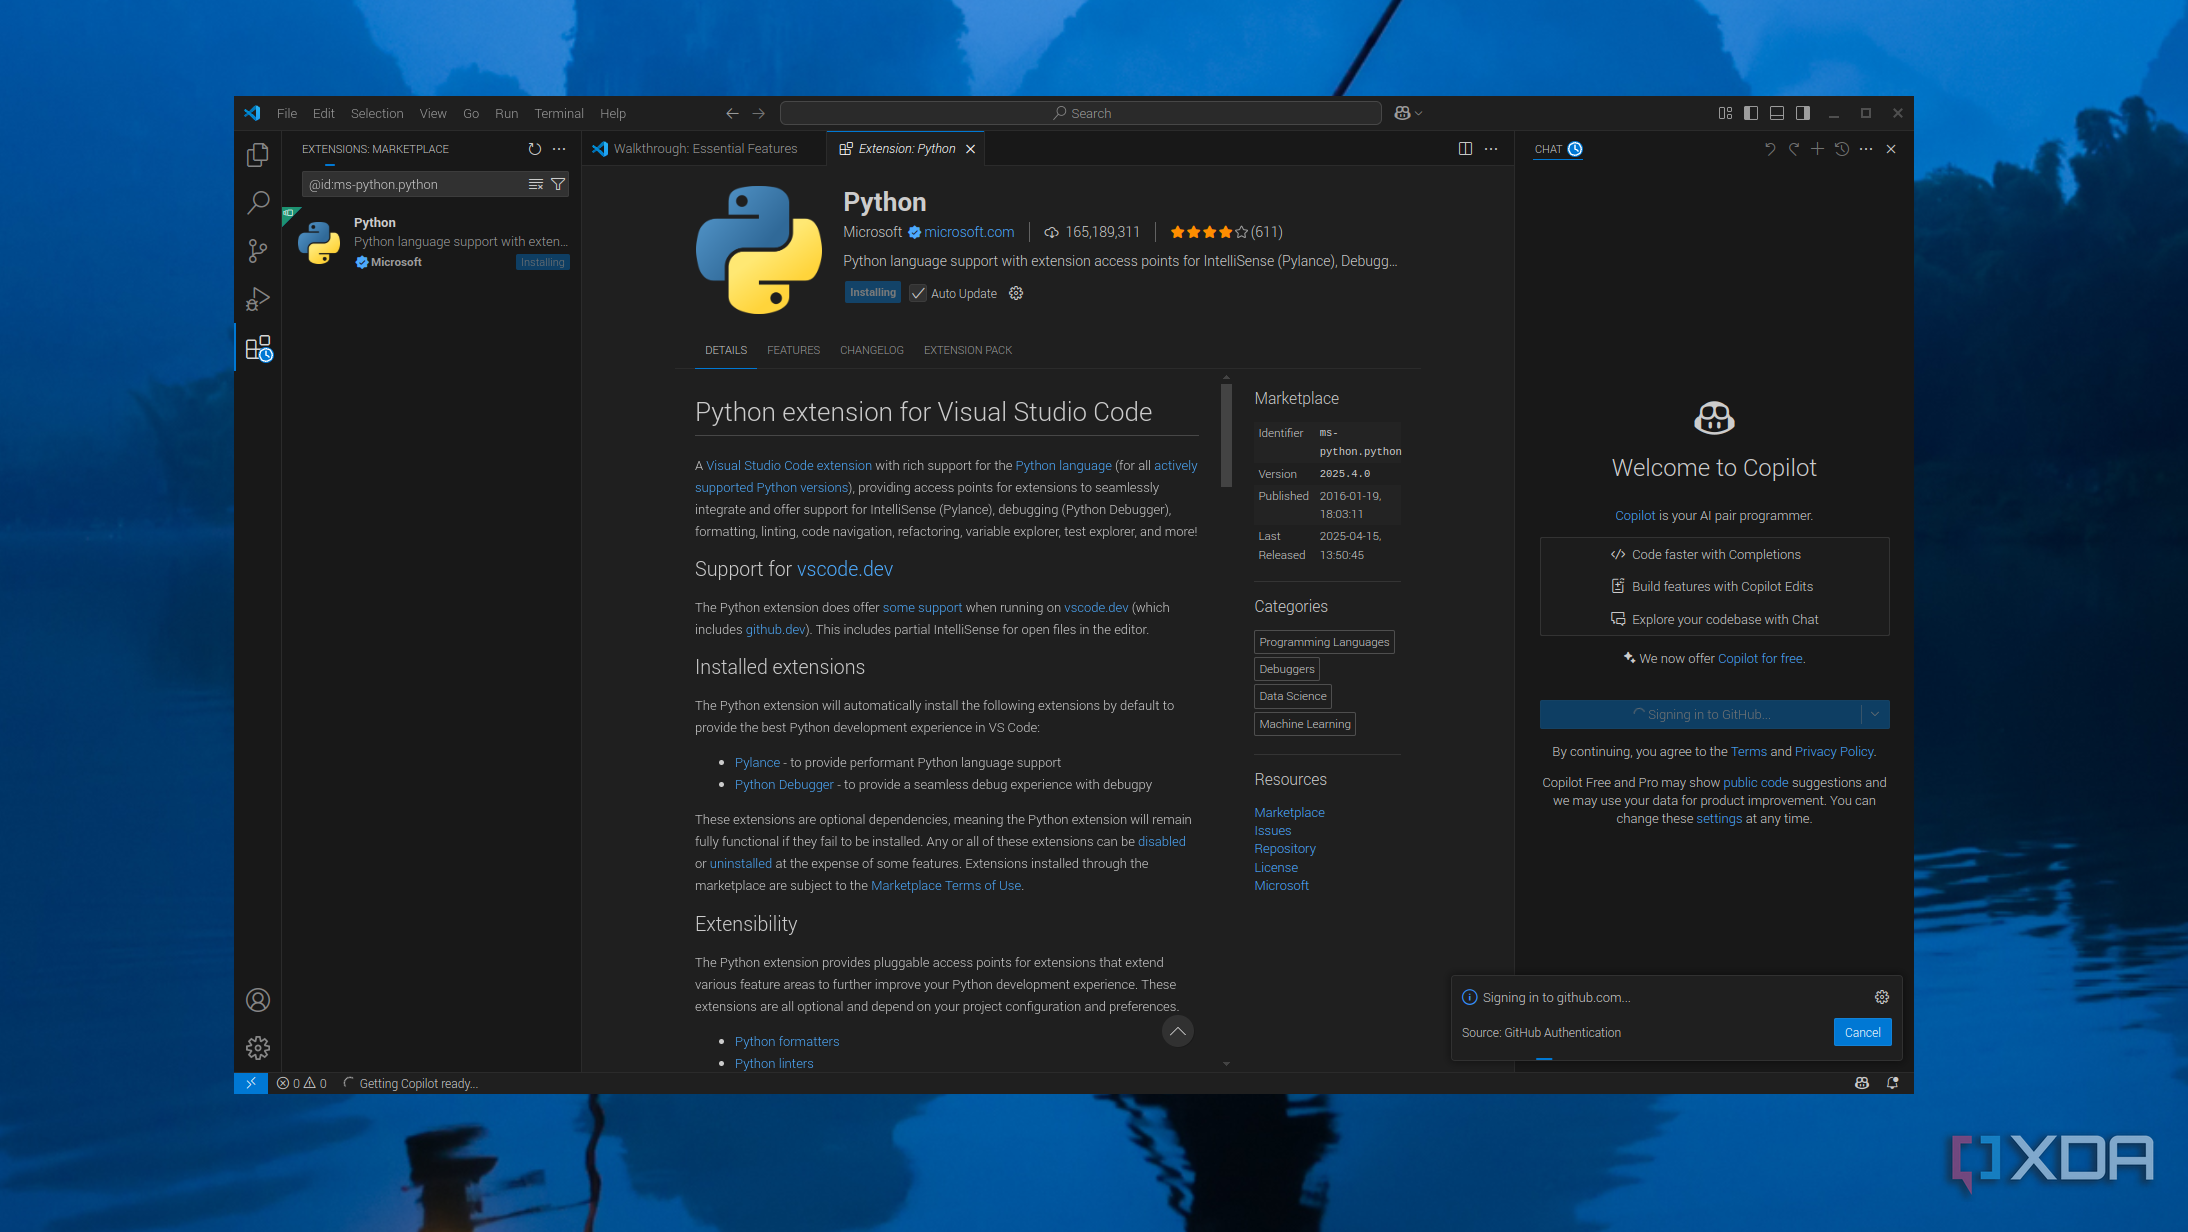Open the Explorer view in activity bar

(258, 154)
